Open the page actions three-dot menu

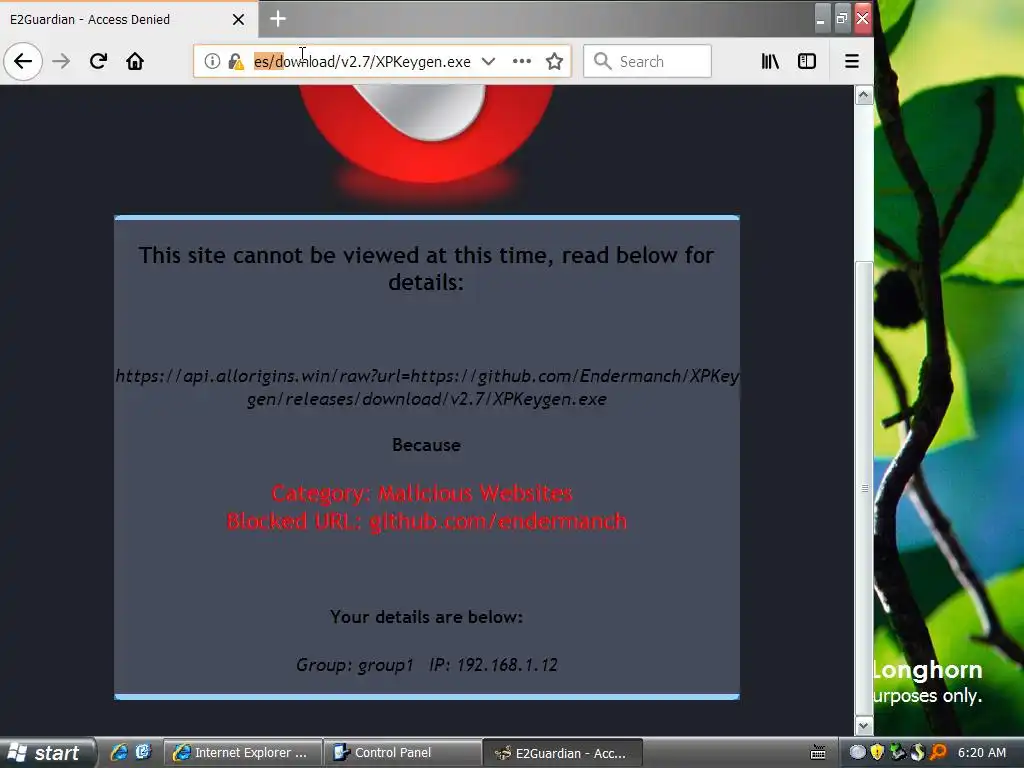(522, 61)
